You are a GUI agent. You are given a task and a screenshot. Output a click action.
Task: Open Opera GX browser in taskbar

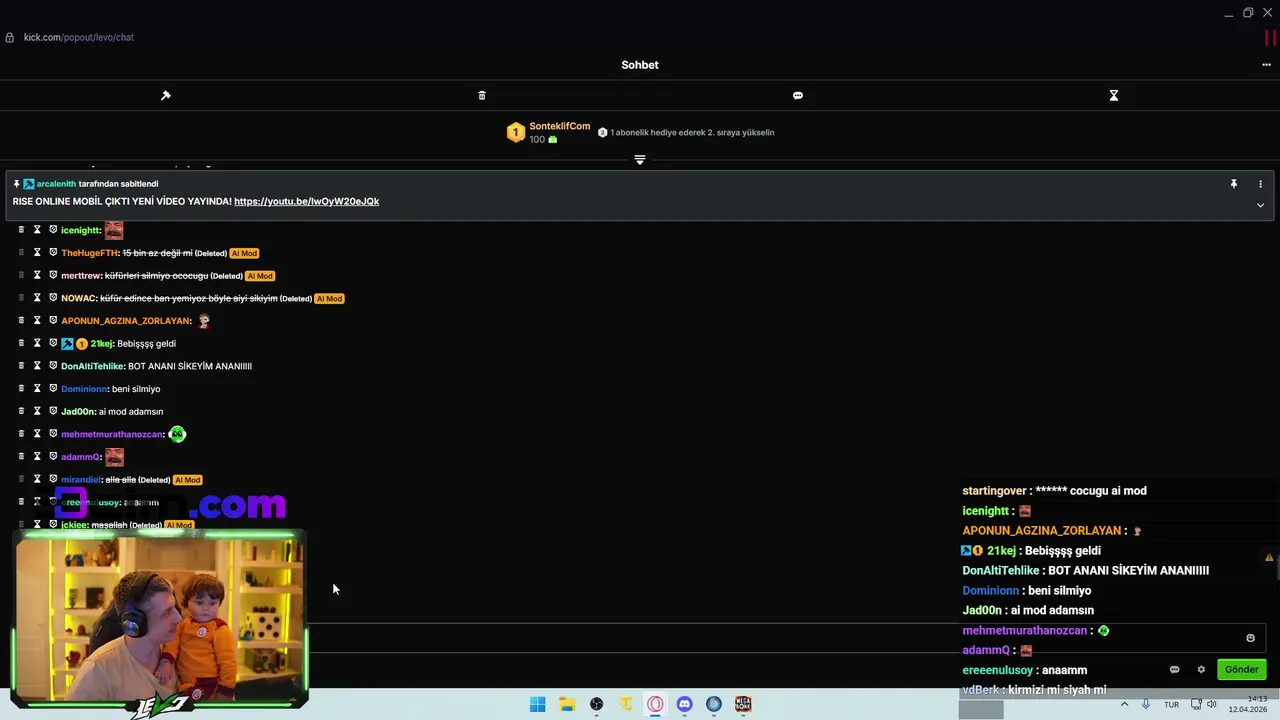tap(655, 704)
